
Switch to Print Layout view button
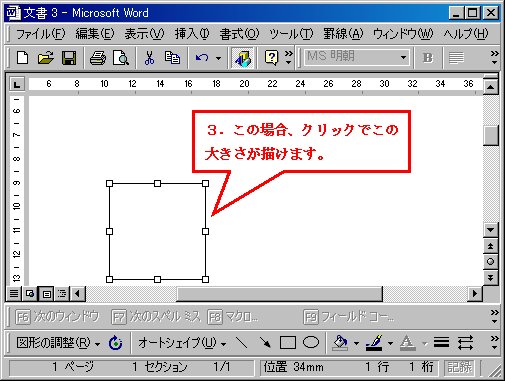pyautogui.click(x=47, y=294)
